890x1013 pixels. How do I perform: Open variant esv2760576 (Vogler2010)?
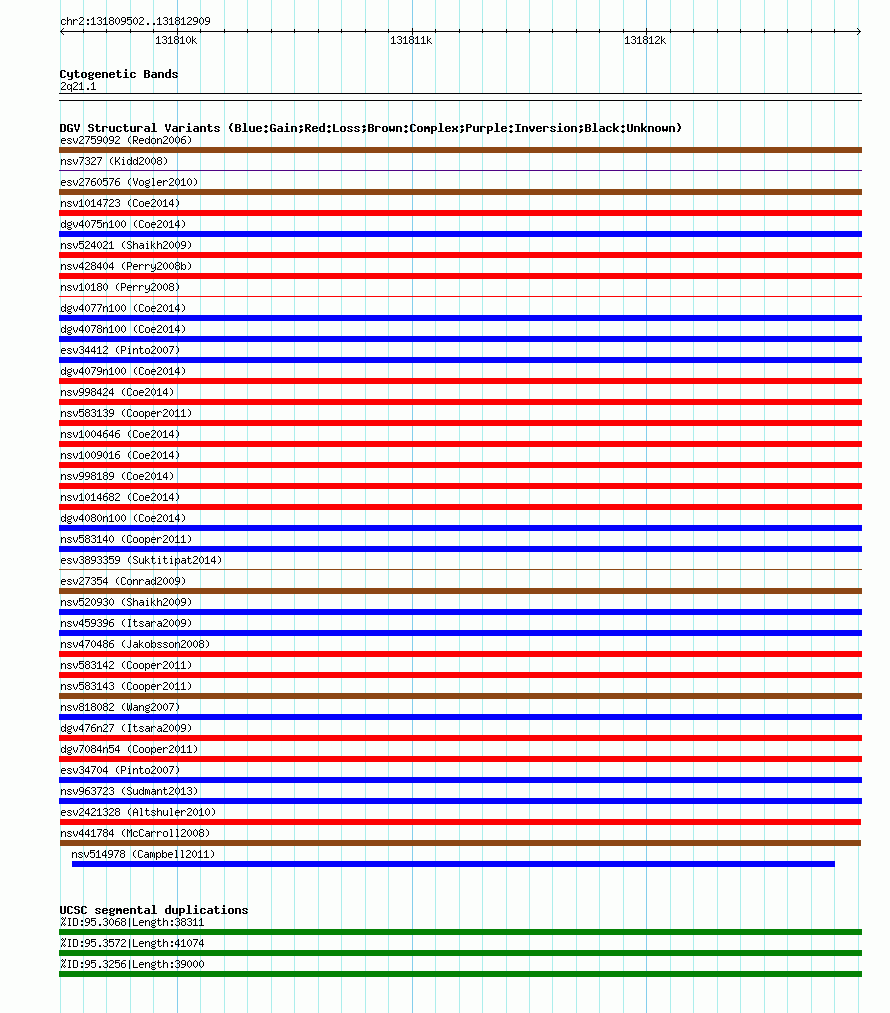pos(129,182)
